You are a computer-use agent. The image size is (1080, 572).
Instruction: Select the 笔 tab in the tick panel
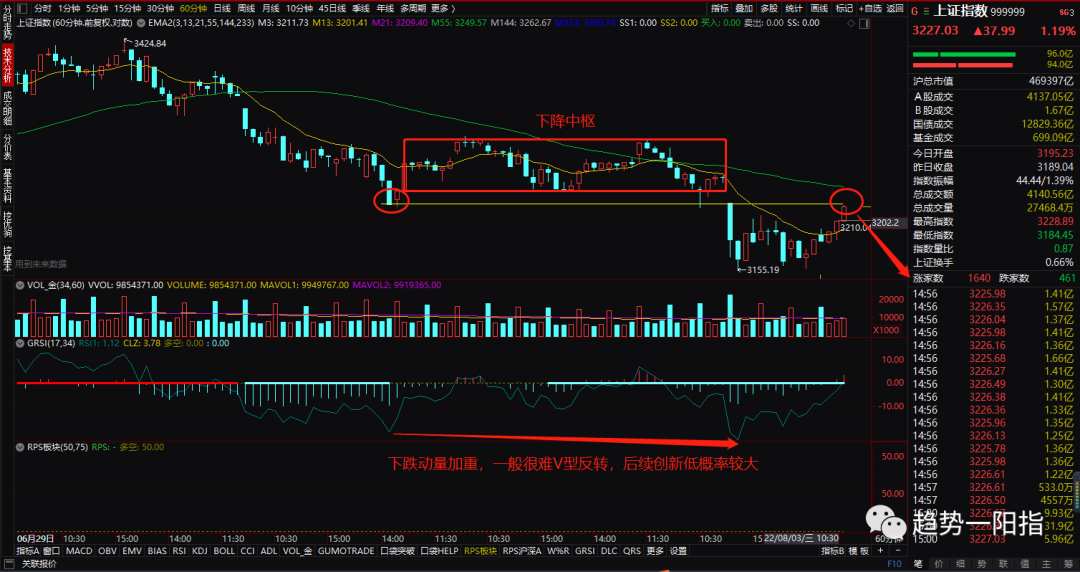coord(917,564)
